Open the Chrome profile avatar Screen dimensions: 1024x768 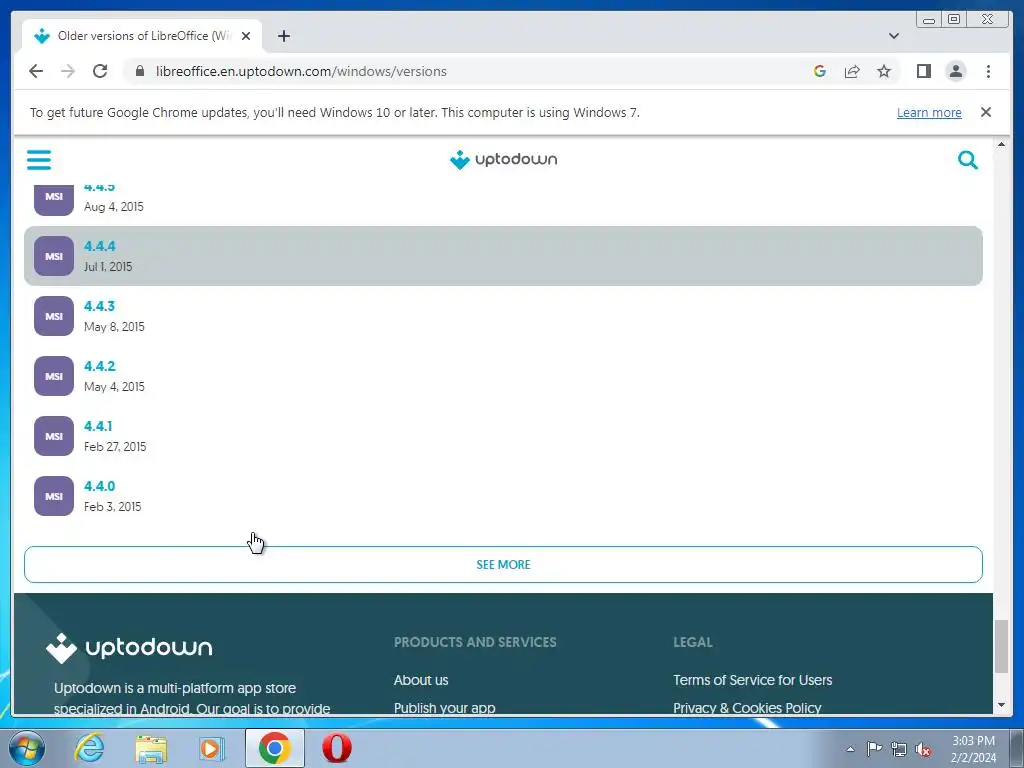click(955, 71)
